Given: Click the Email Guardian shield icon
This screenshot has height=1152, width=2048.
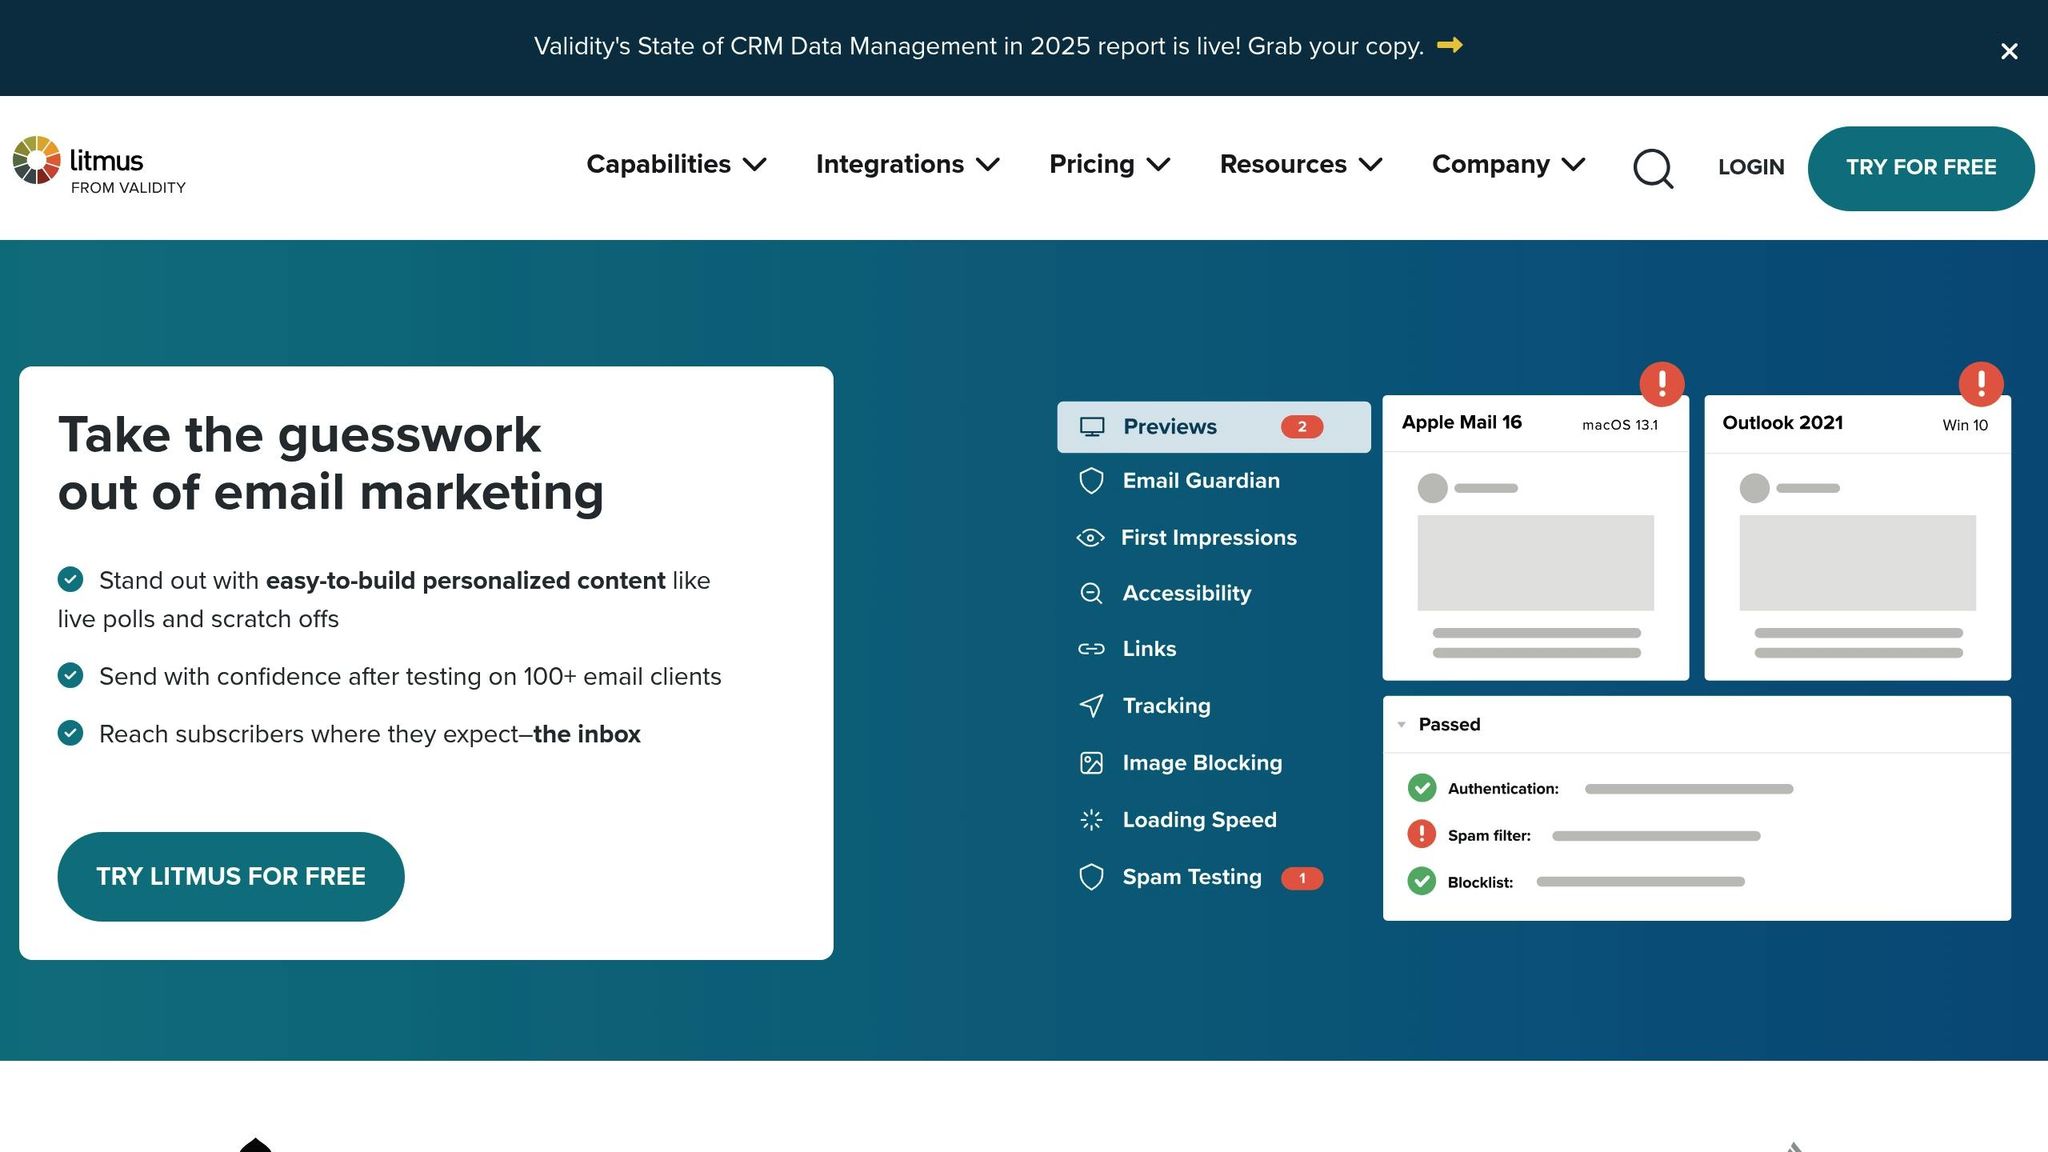Looking at the screenshot, I should pyautogui.click(x=1091, y=481).
